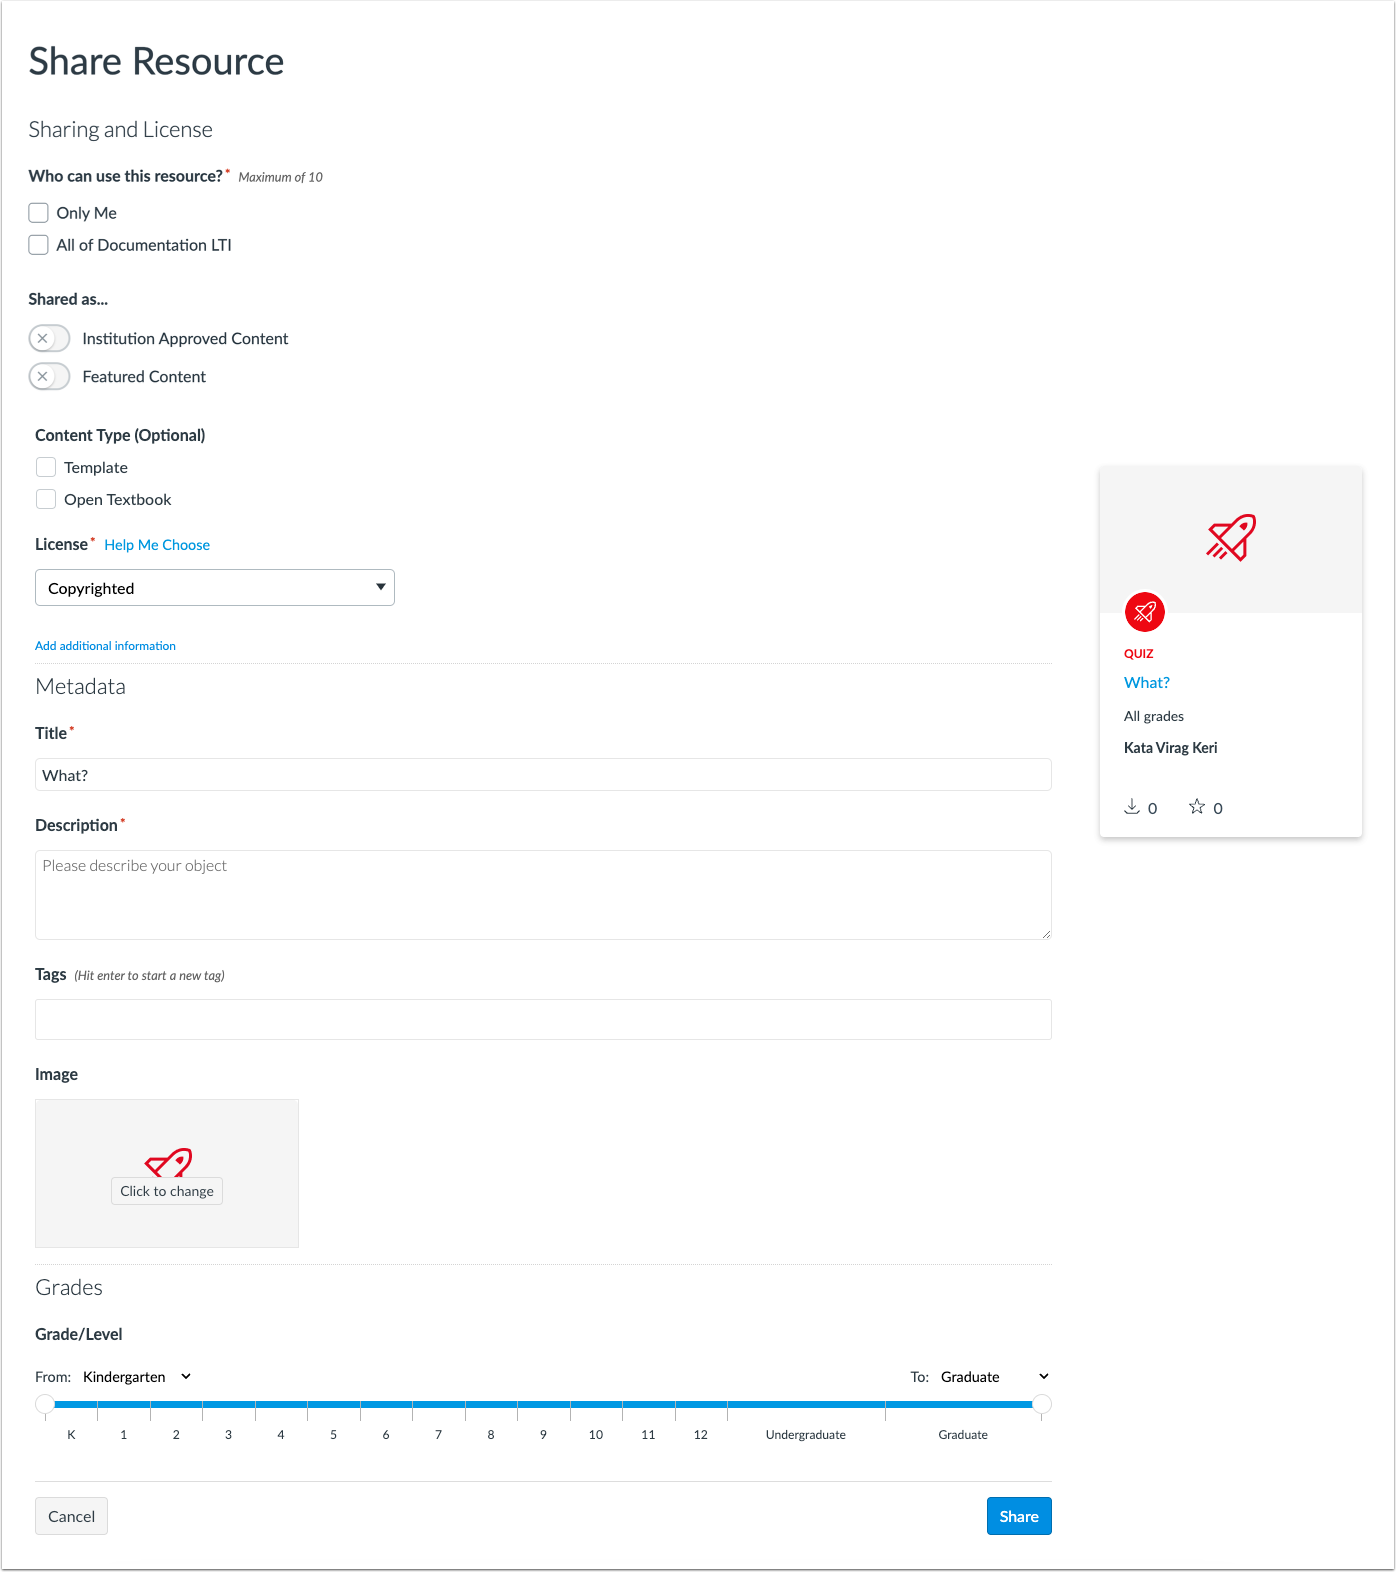This screenshot has width=1396, height=1572.
Task: Click the K label on grade scale
Action: click(x=71, y=1435)
